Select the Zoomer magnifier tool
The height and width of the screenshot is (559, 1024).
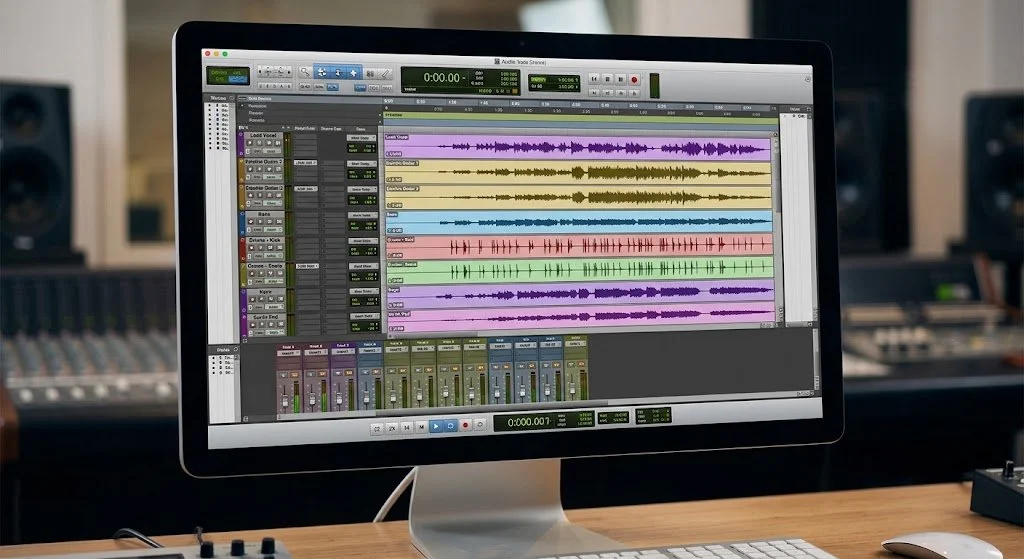point(304,72)
